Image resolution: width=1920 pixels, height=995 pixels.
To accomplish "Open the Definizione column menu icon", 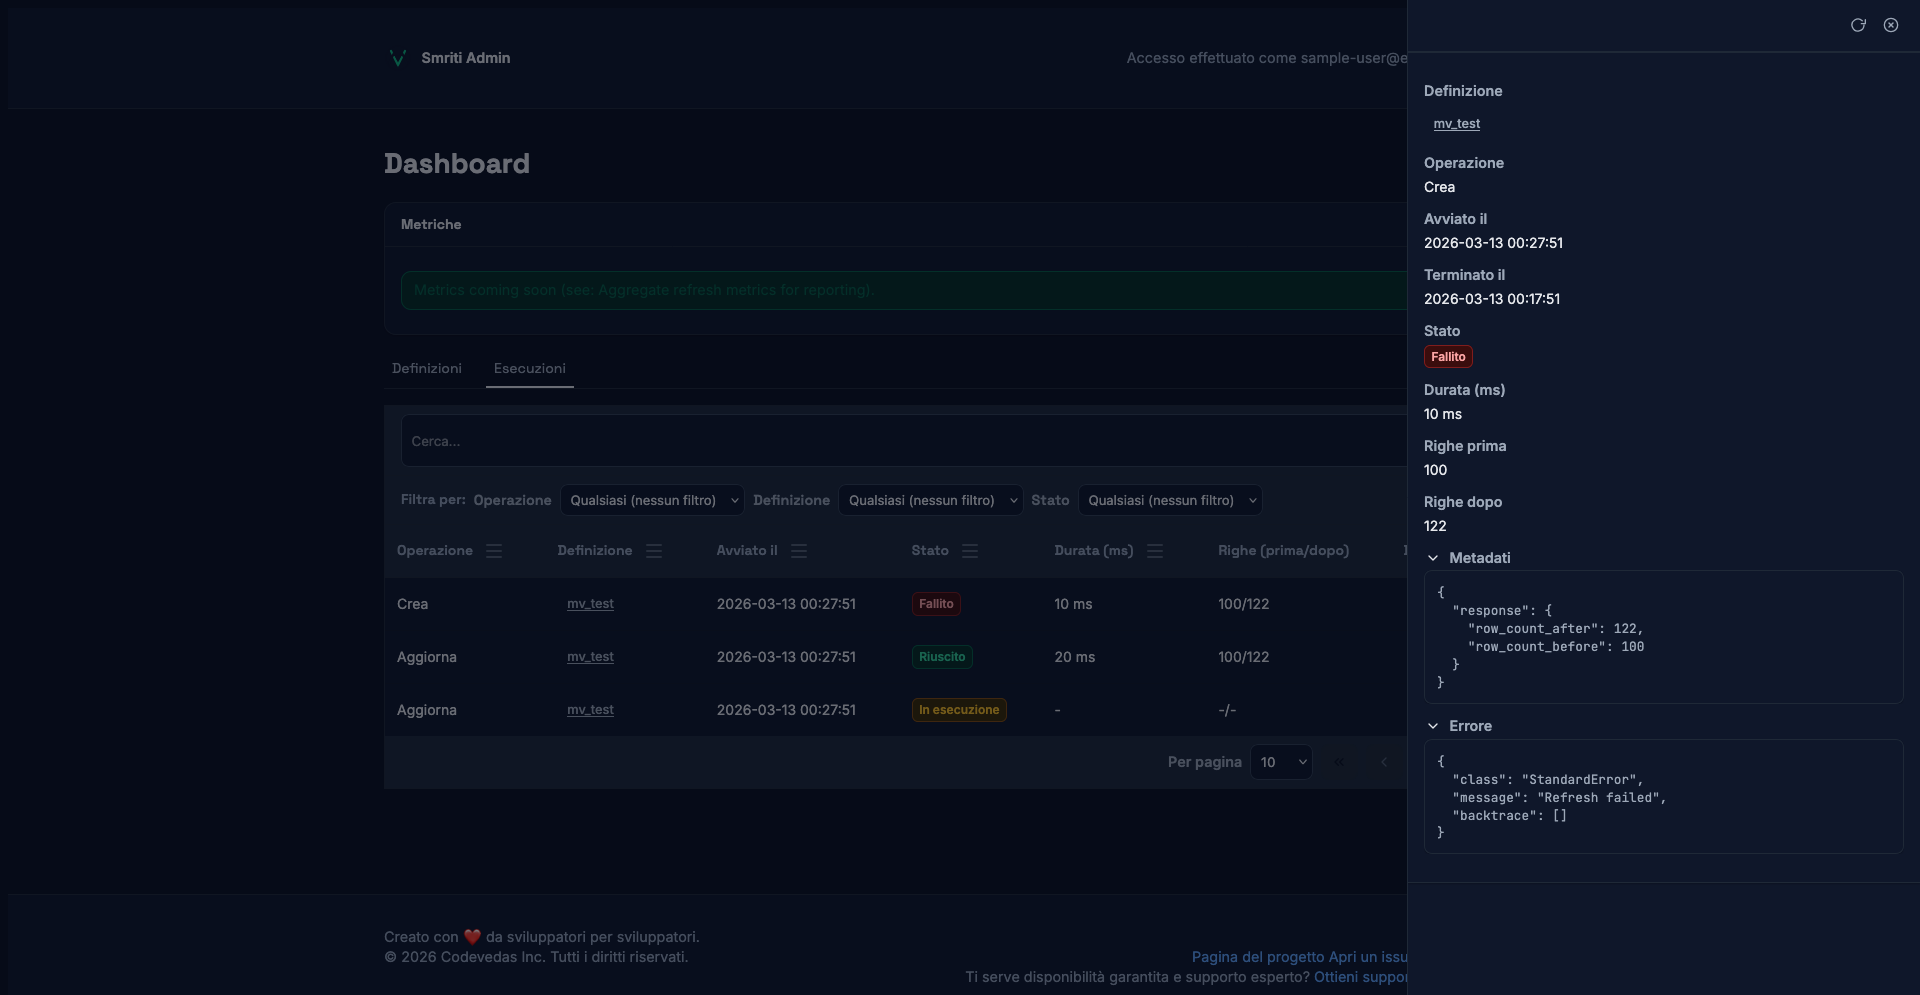I will pos(654,551).
